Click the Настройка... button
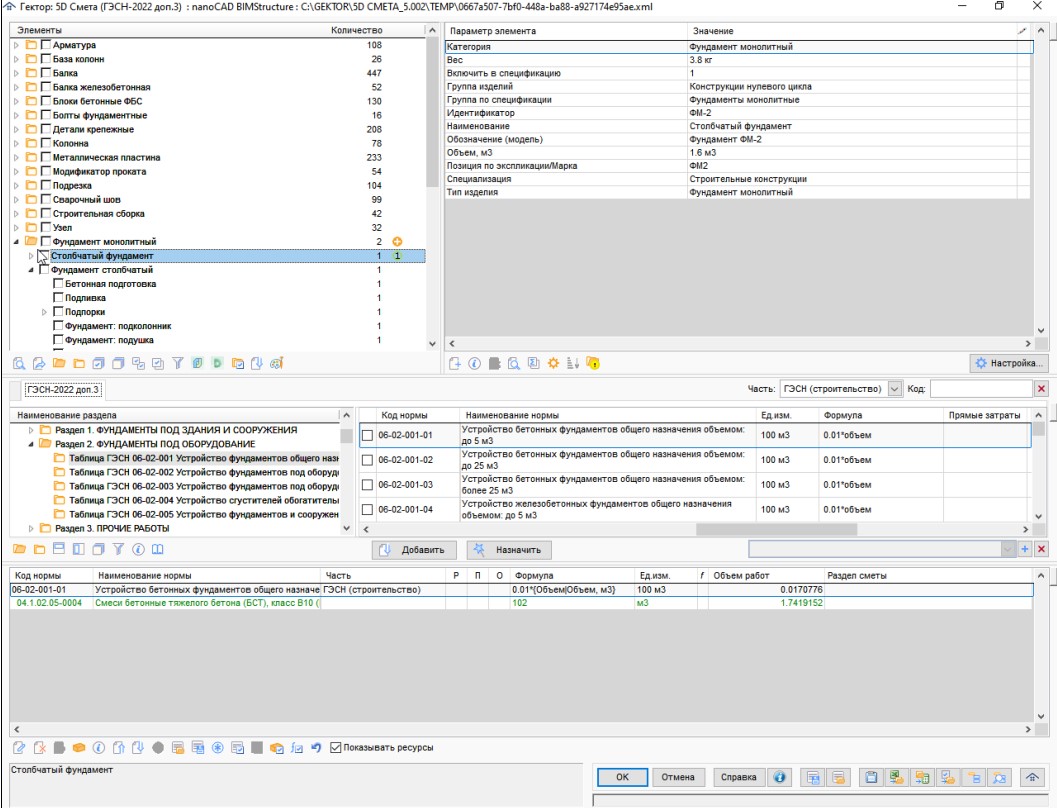Image resolution: width=1057 pixels, height=808 pixels. click(1008, 362)
